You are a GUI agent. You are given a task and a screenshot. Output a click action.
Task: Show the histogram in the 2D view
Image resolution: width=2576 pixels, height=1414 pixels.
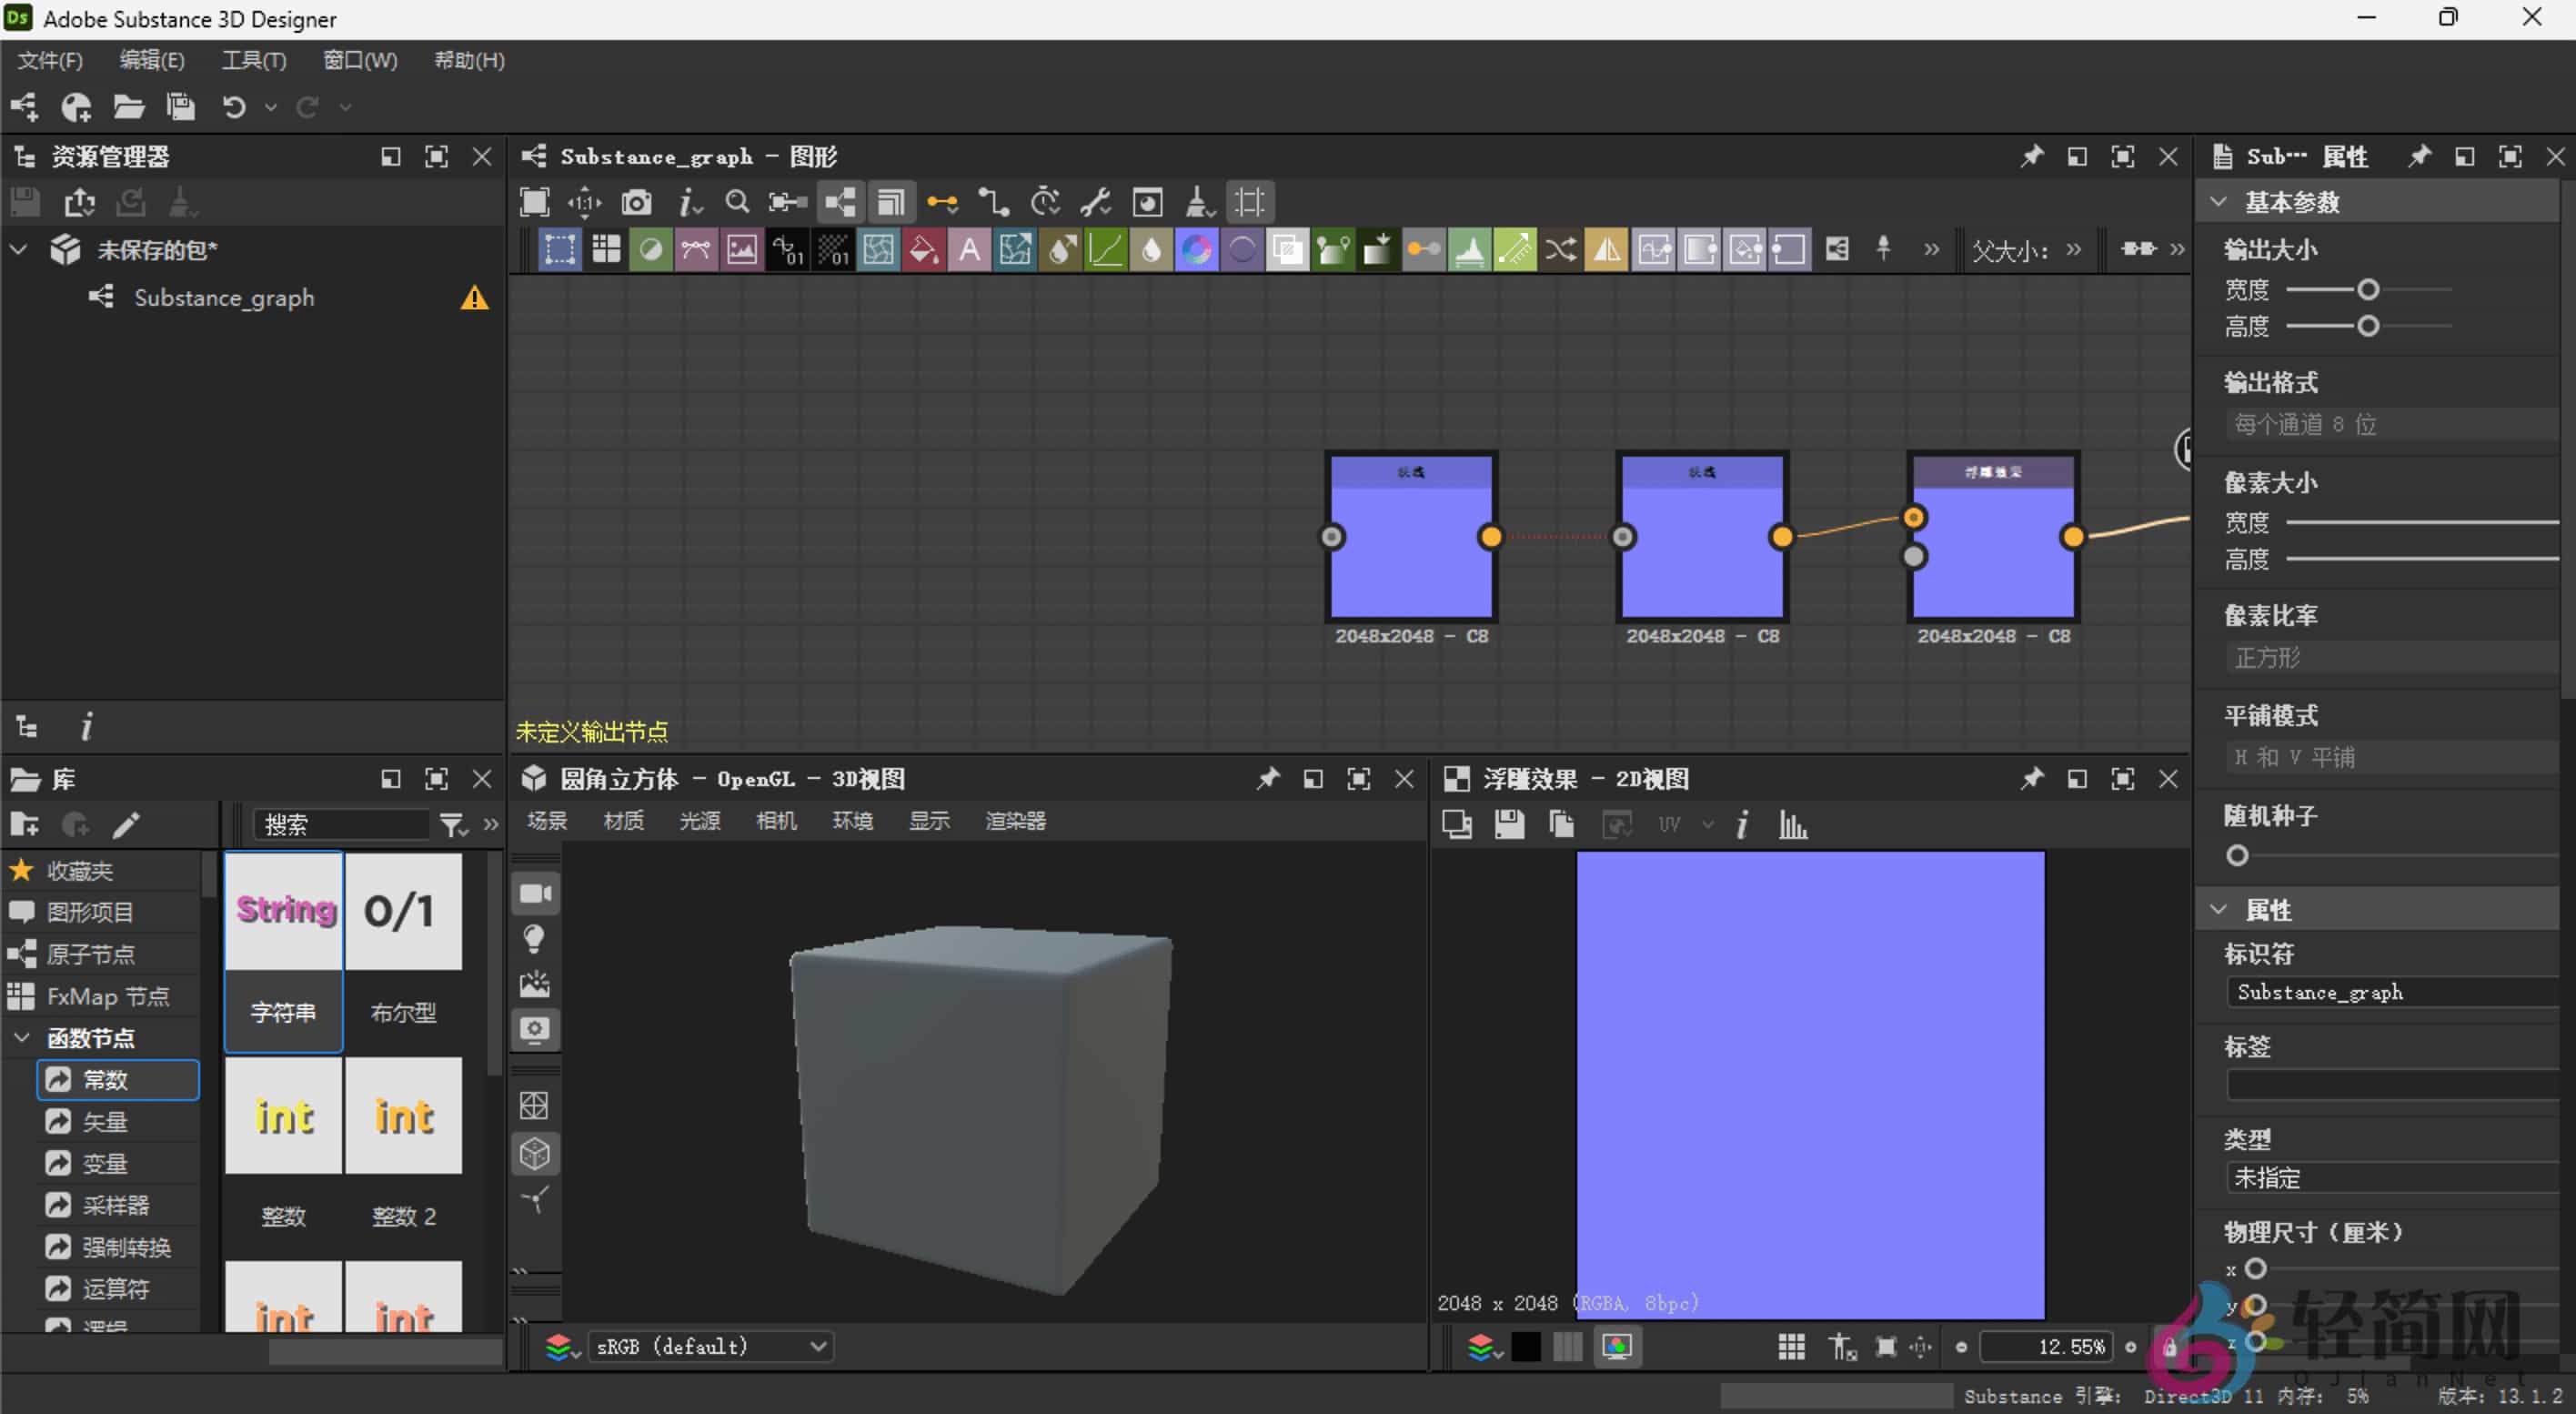pos(1793,824)
